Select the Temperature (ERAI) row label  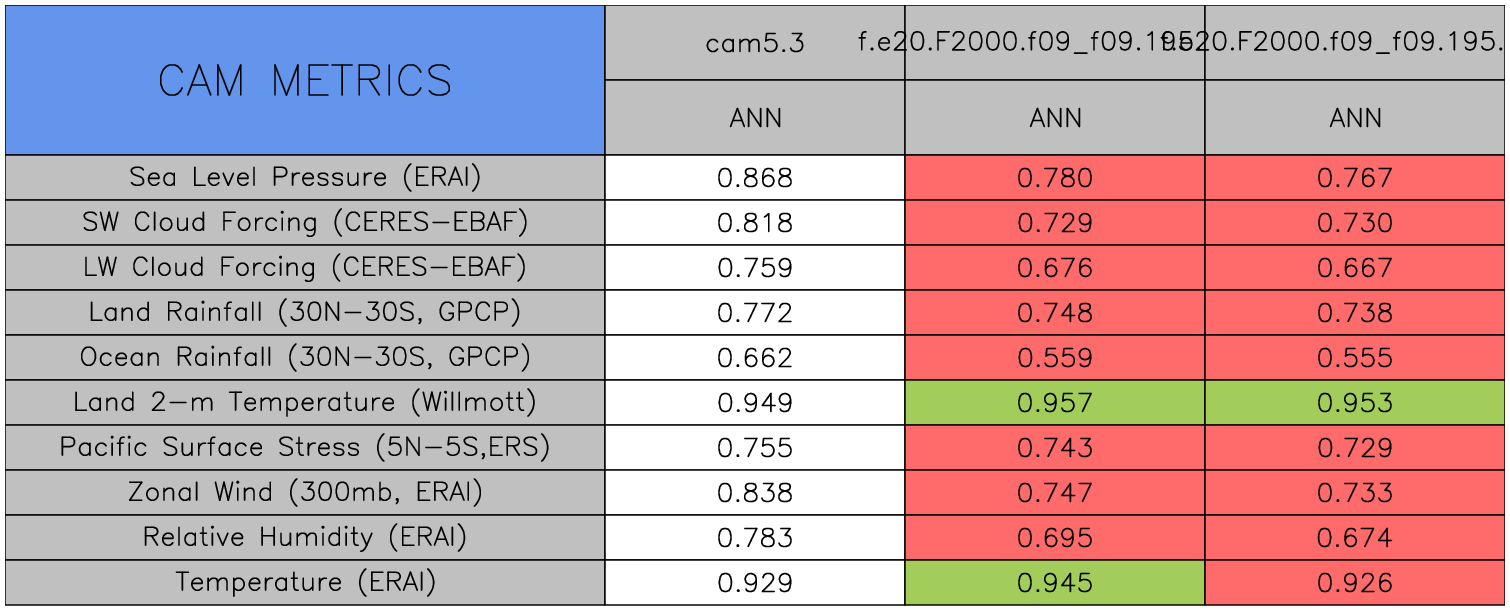coord(305,582)
